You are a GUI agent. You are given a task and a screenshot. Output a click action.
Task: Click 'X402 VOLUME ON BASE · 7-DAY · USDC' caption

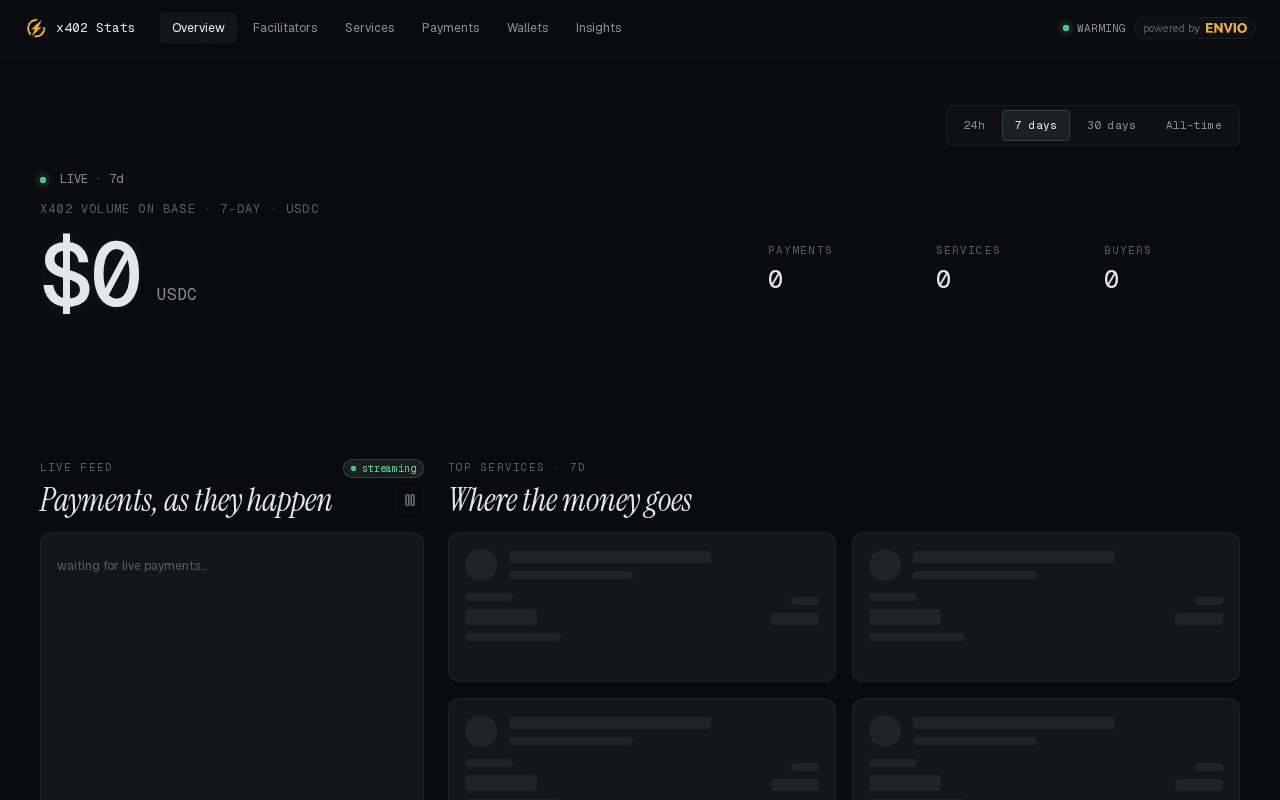(x=180, y=209)
